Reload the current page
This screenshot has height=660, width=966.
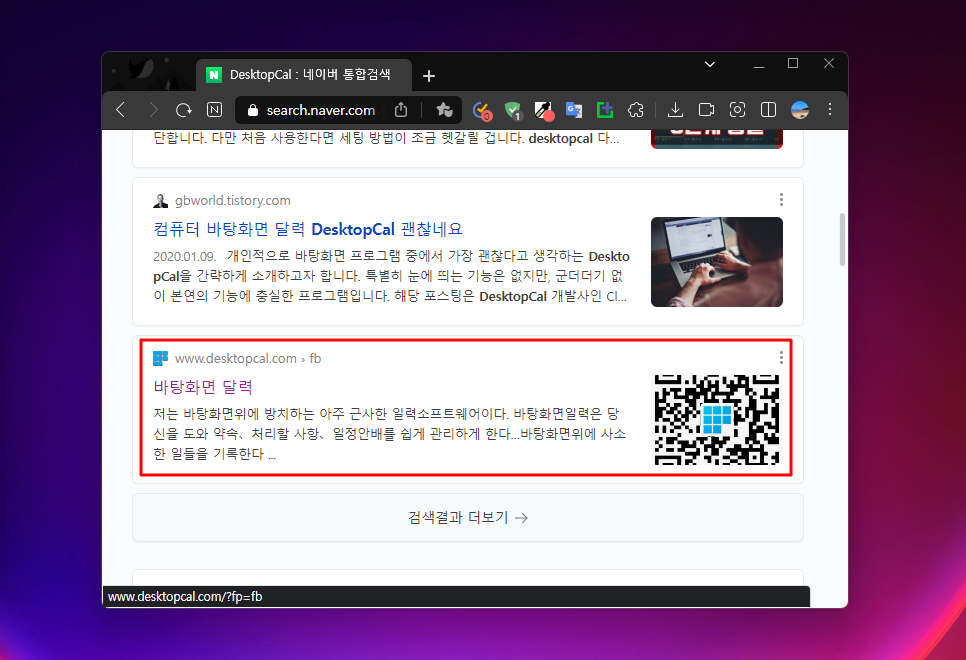[184, 110]
